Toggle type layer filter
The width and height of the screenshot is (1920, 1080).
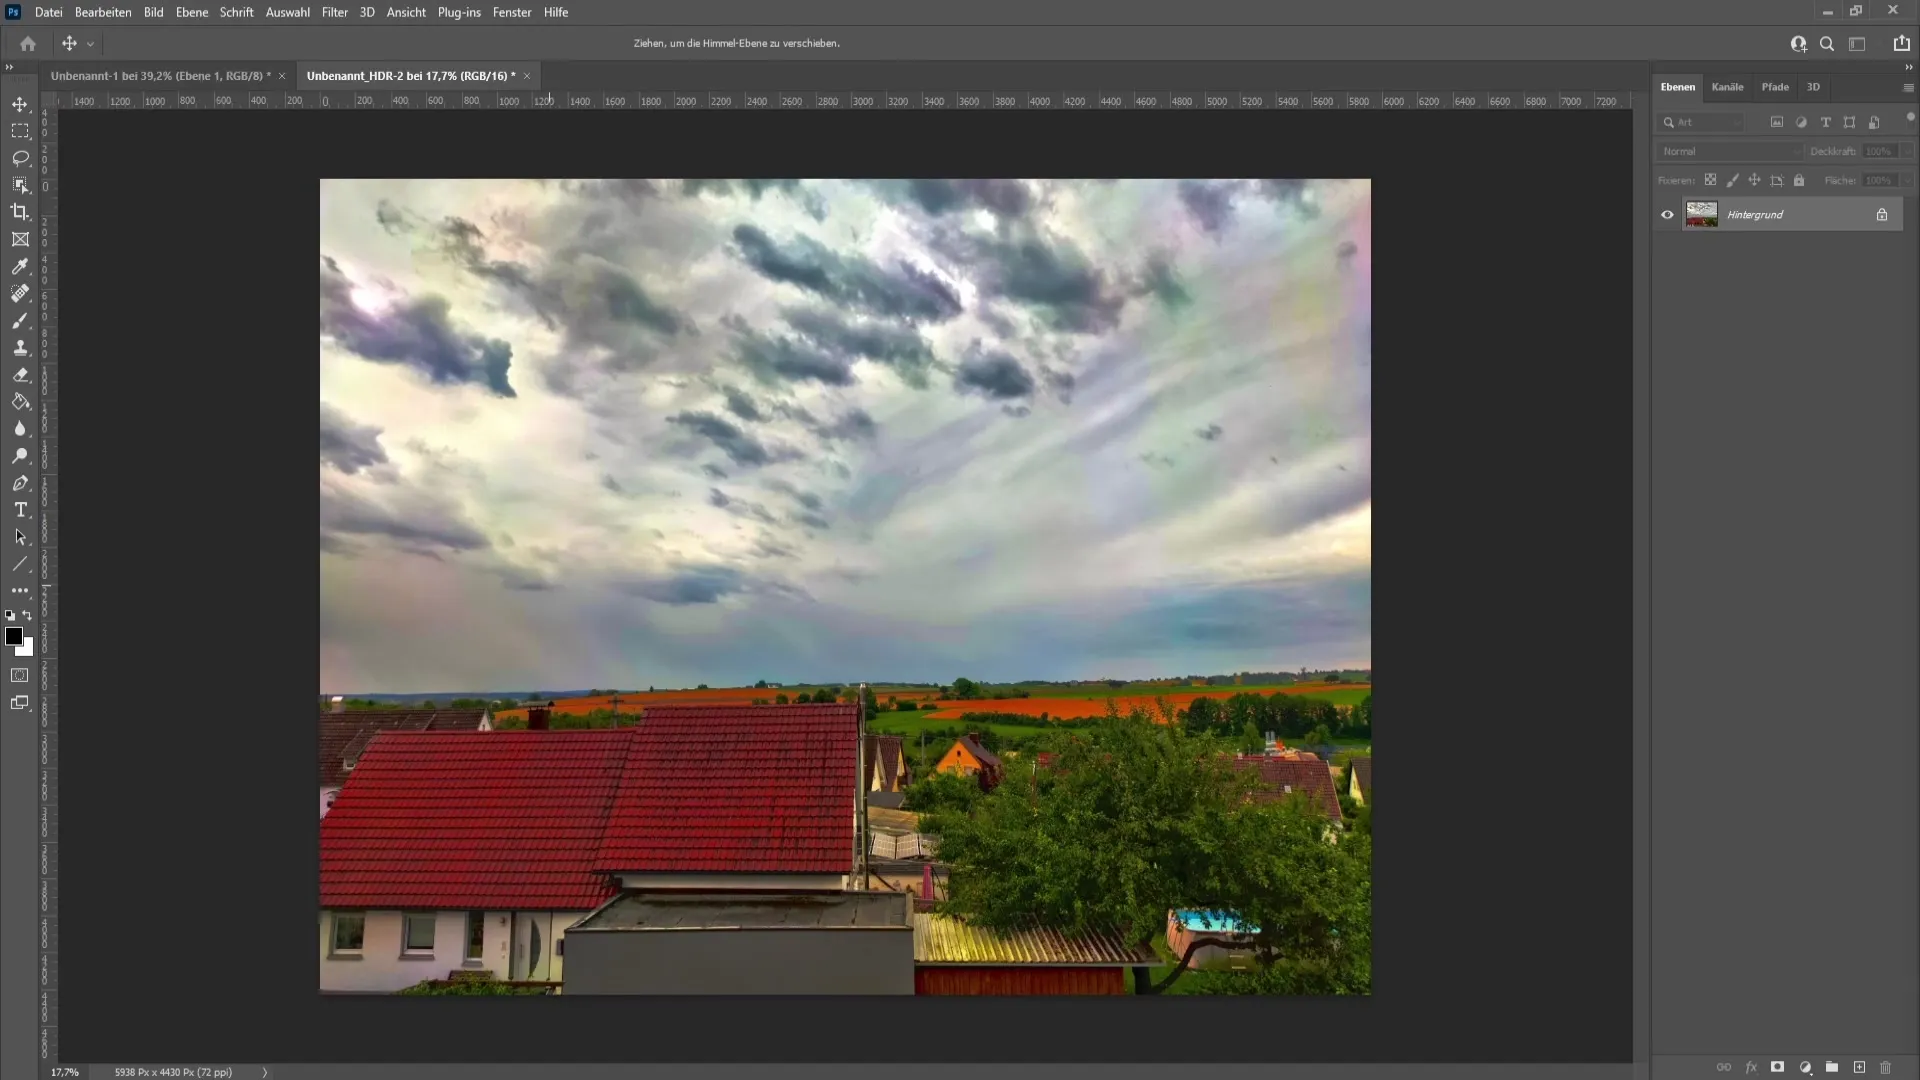coord(1825,122)
